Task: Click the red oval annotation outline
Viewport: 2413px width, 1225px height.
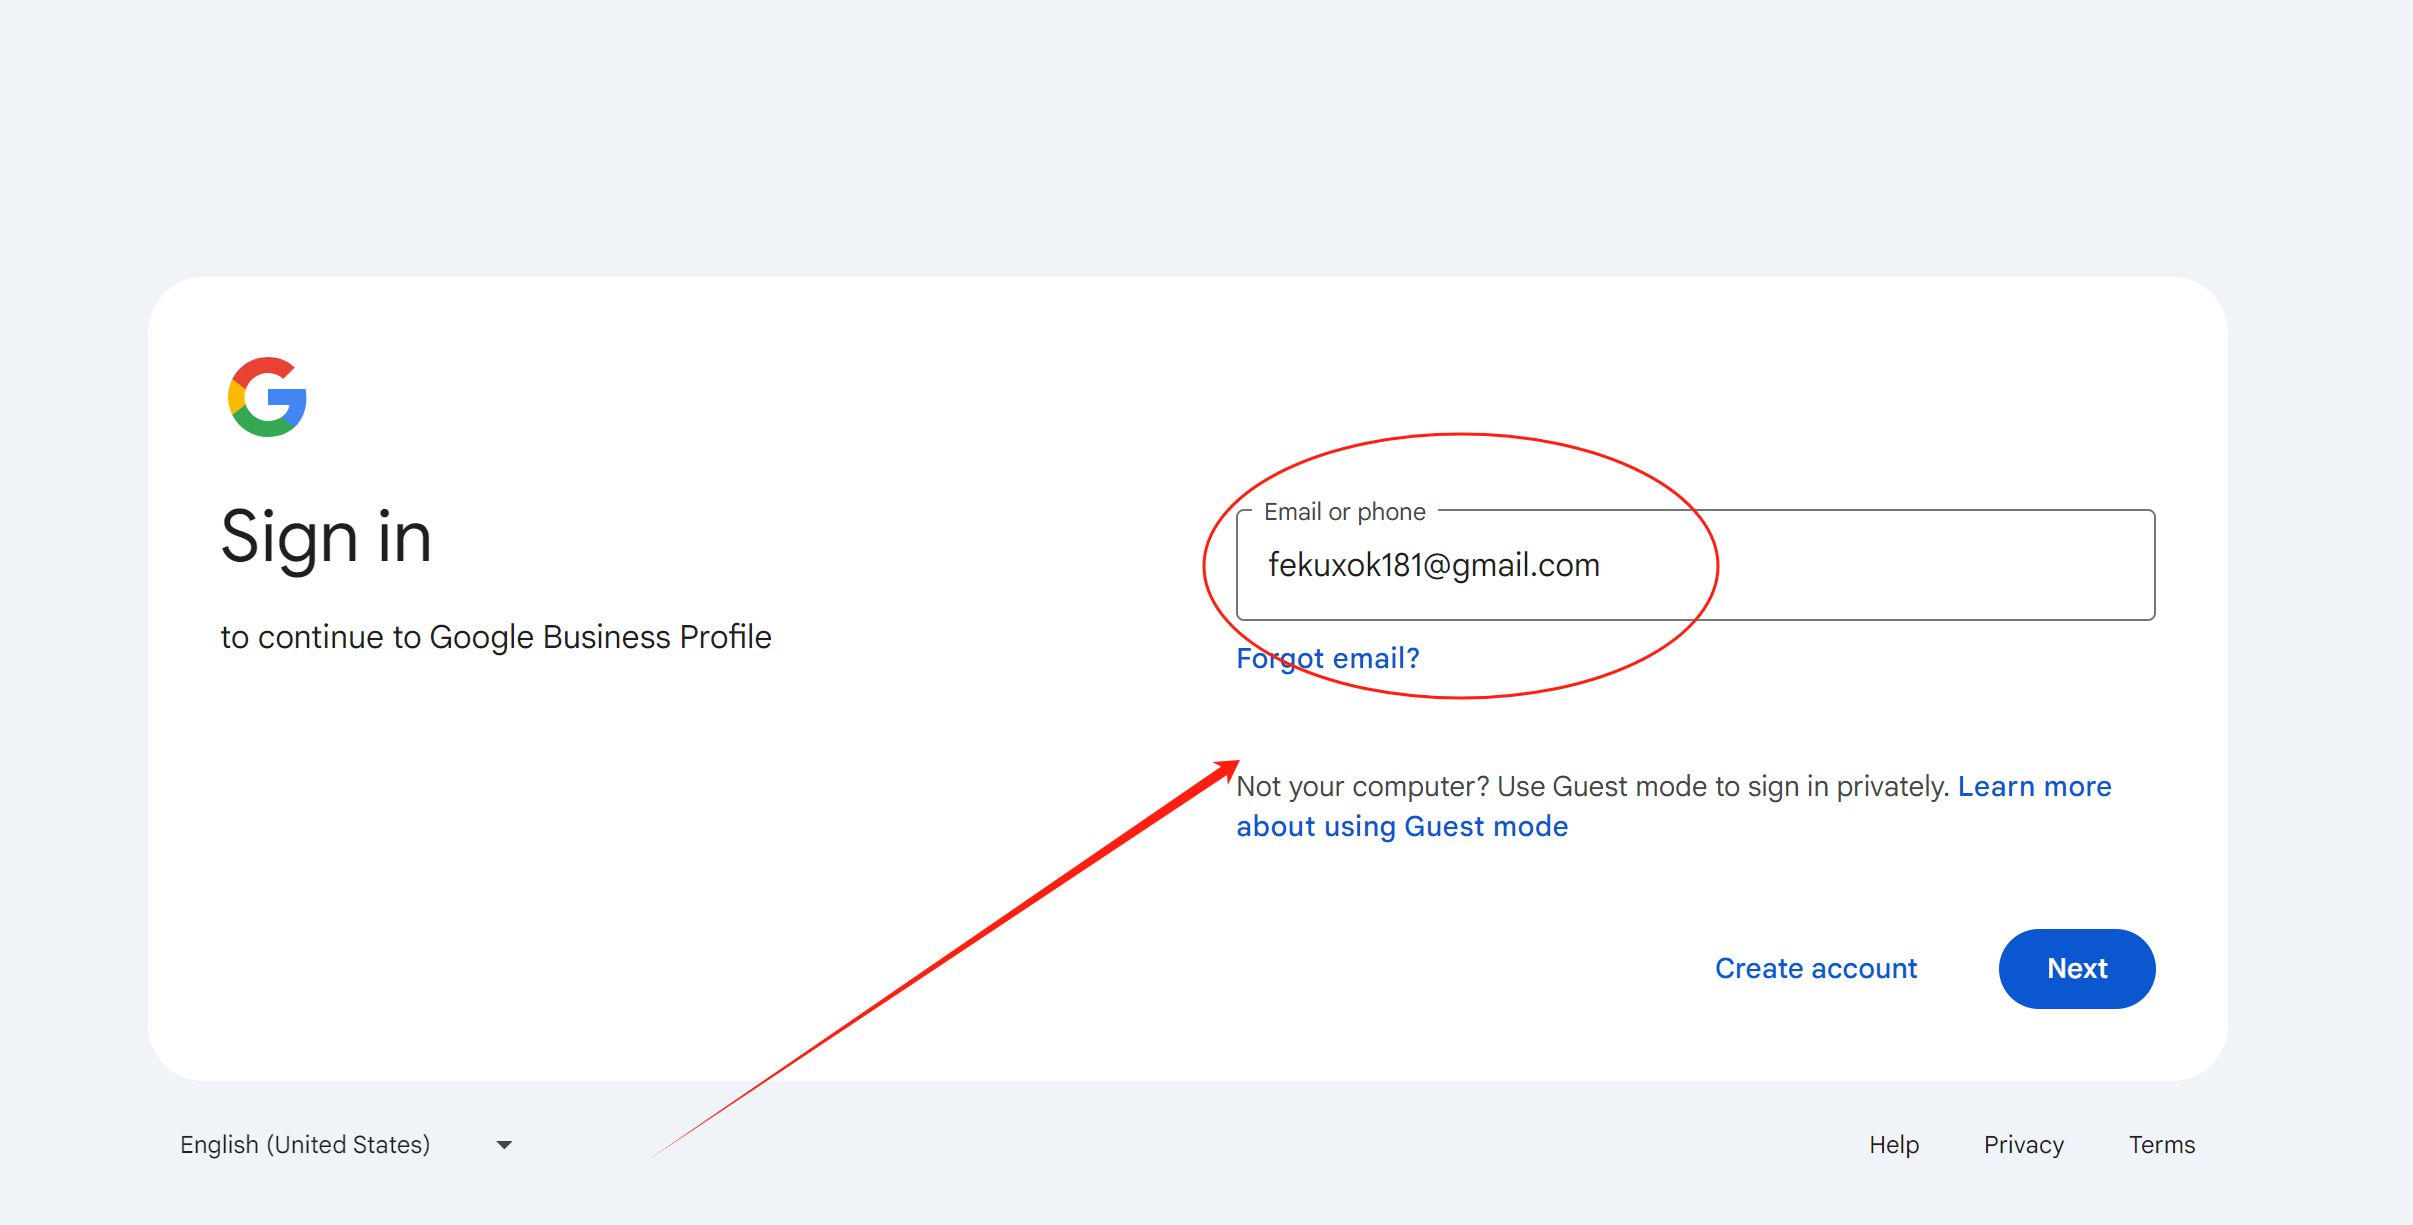Action: coord(1460,435)
